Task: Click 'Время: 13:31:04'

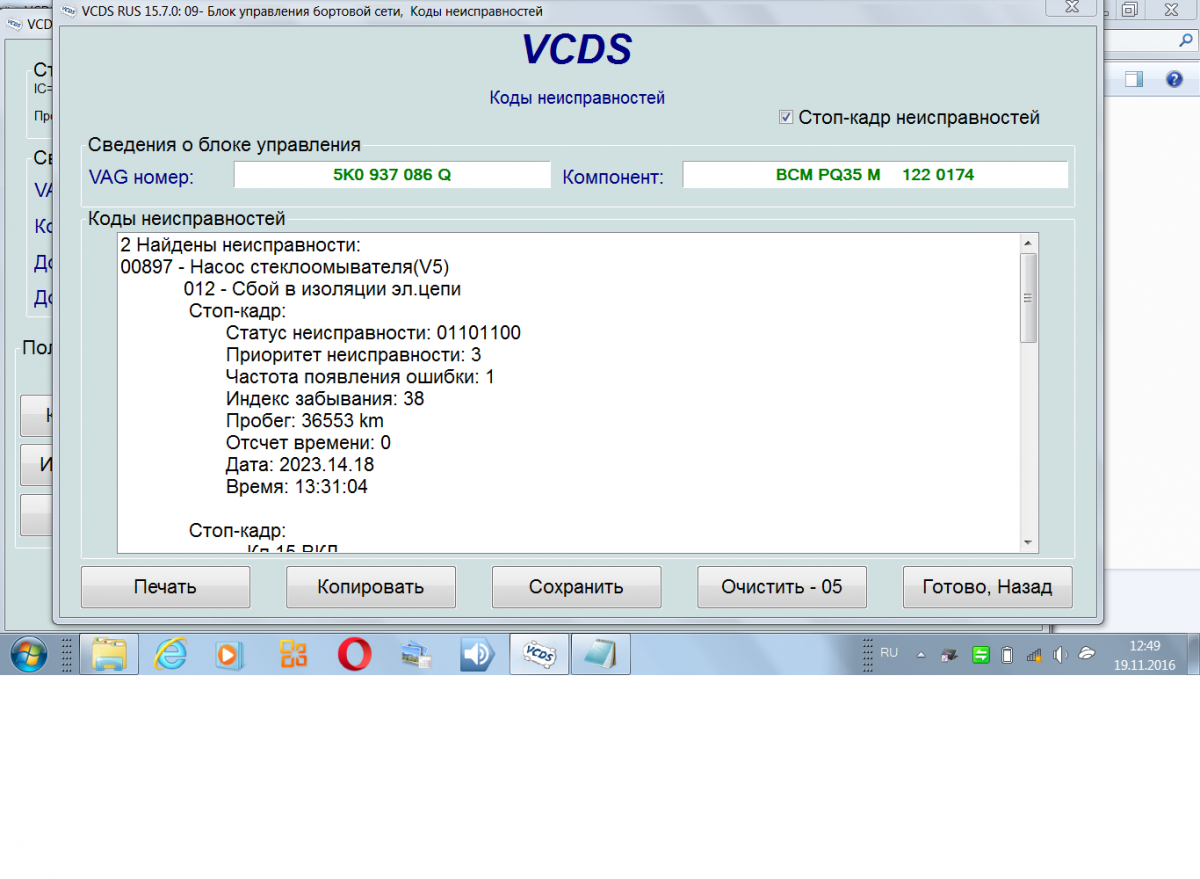Action: pos(297,487)
